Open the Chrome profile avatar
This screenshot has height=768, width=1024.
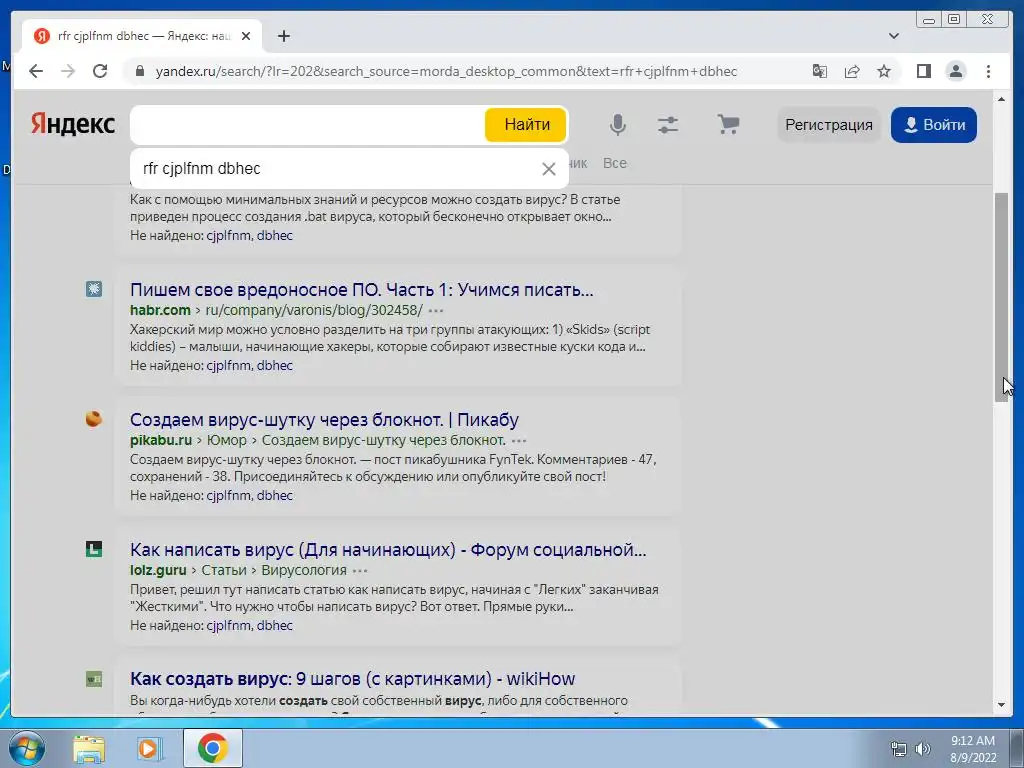955,71
